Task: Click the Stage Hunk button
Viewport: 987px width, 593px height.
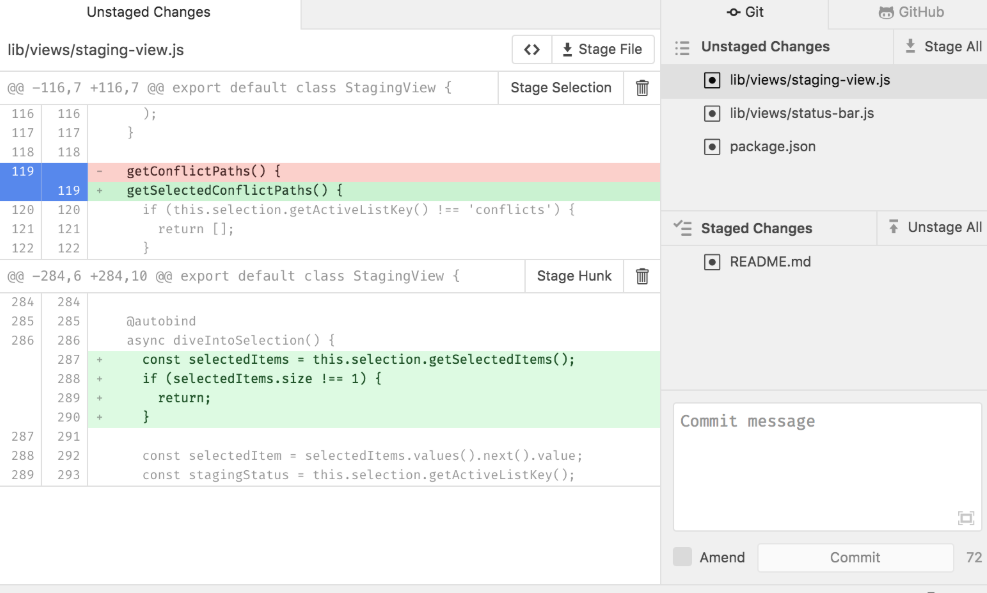Action: (x=574, y=276)
